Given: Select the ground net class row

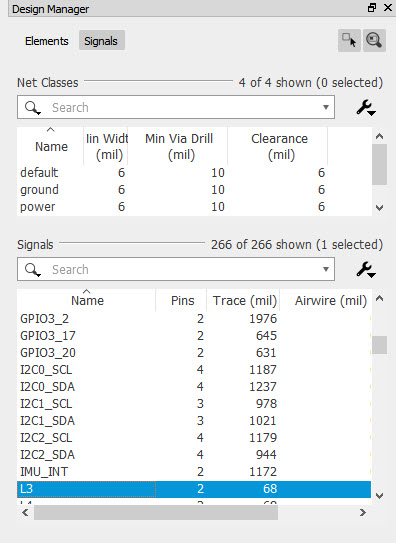Looking at the screenshot, I should (194, 189).
